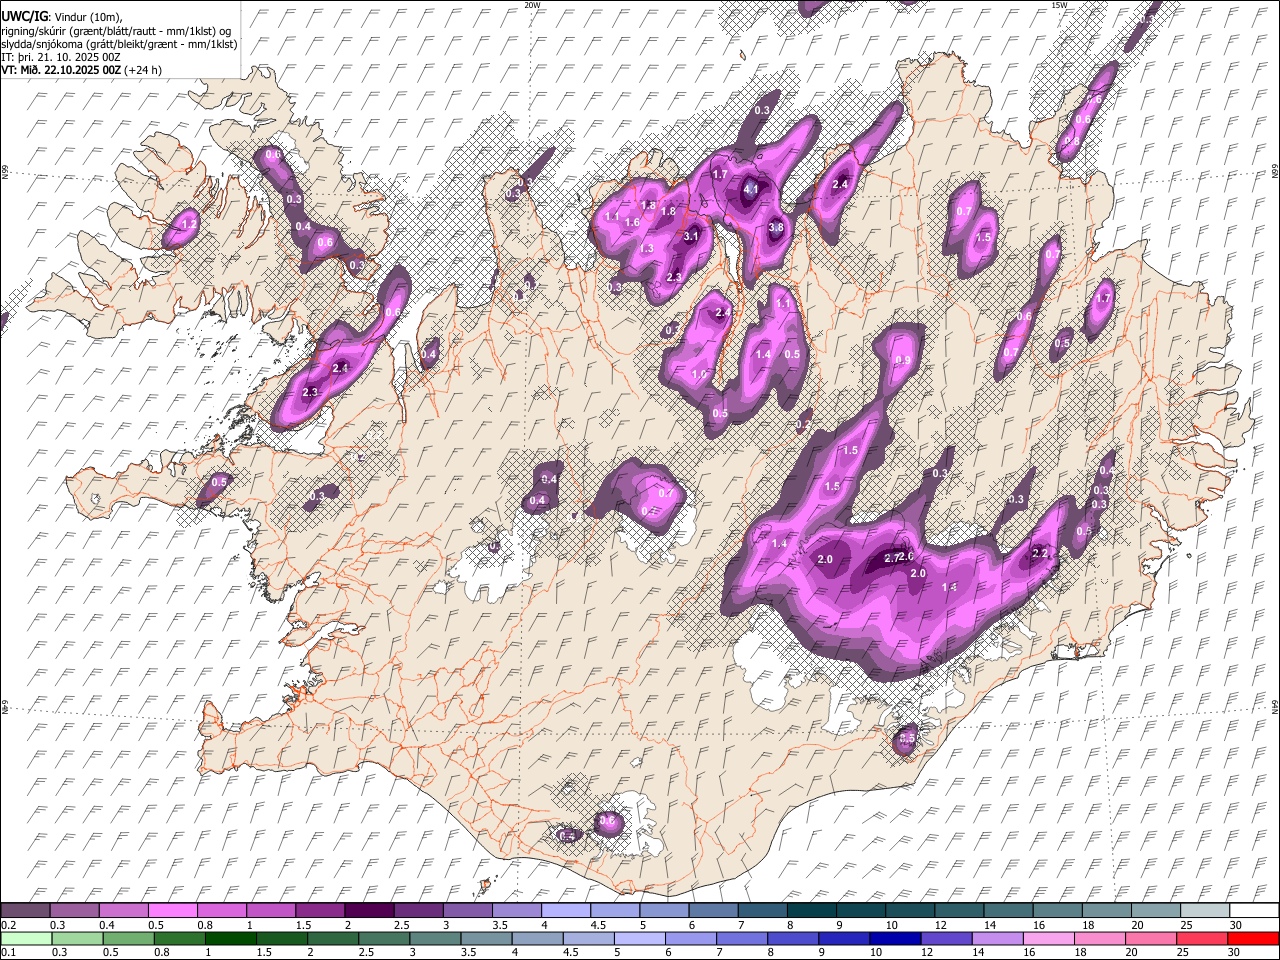Screen dimensions: 1280x960
Task: Pick the dull purple 0.2–0.3 swatch in upper legend
Action: click(x=25, y=911)
